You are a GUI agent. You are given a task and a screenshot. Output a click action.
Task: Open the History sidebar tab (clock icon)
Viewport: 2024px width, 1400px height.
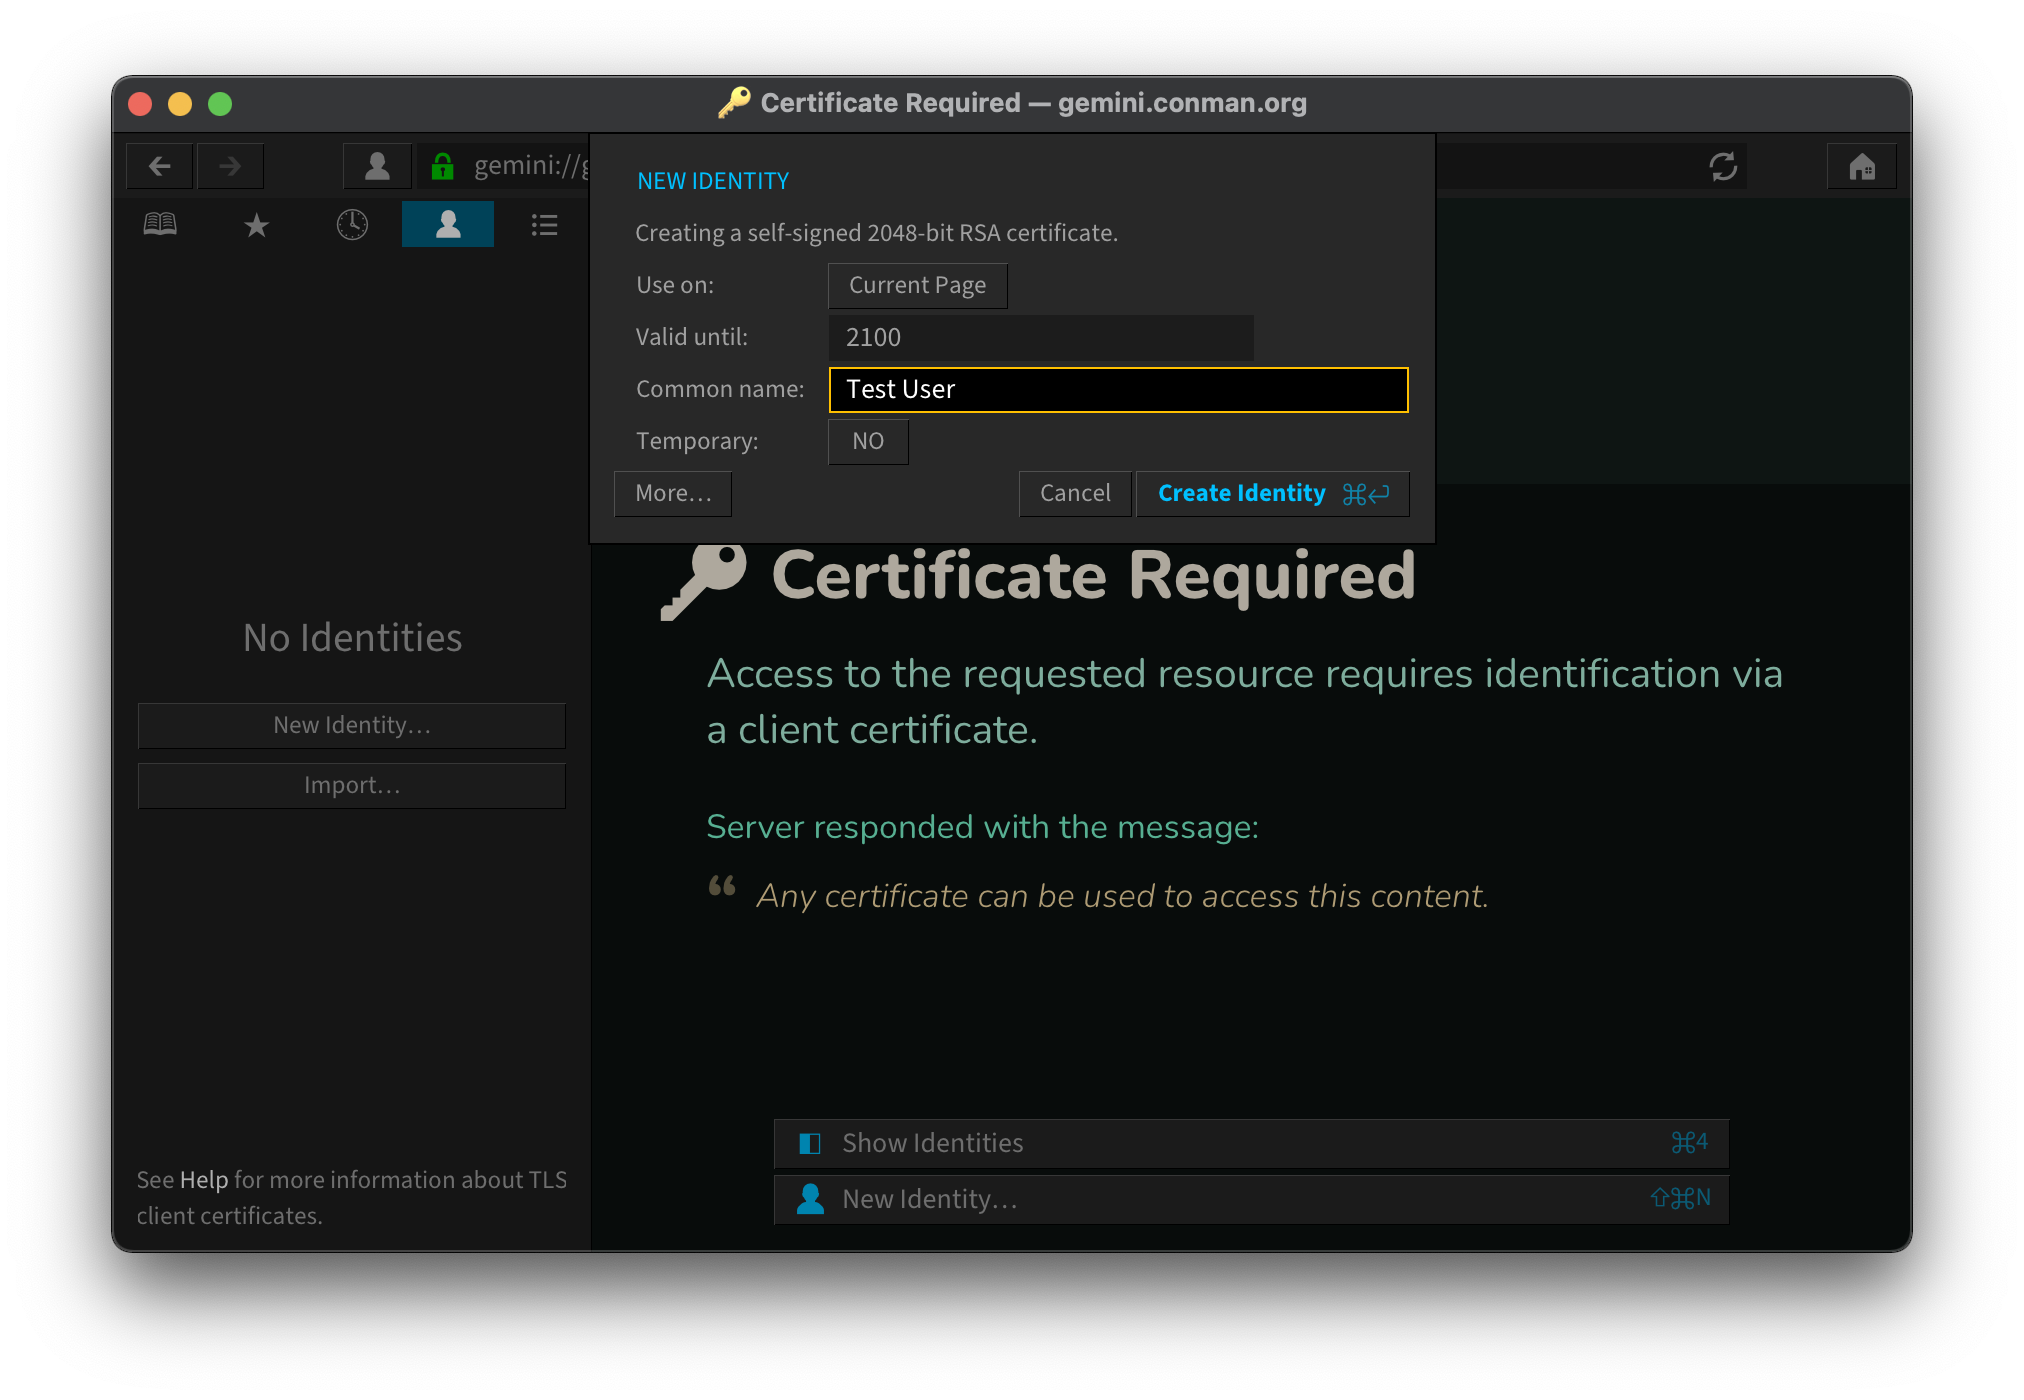[x=352, y=225]
